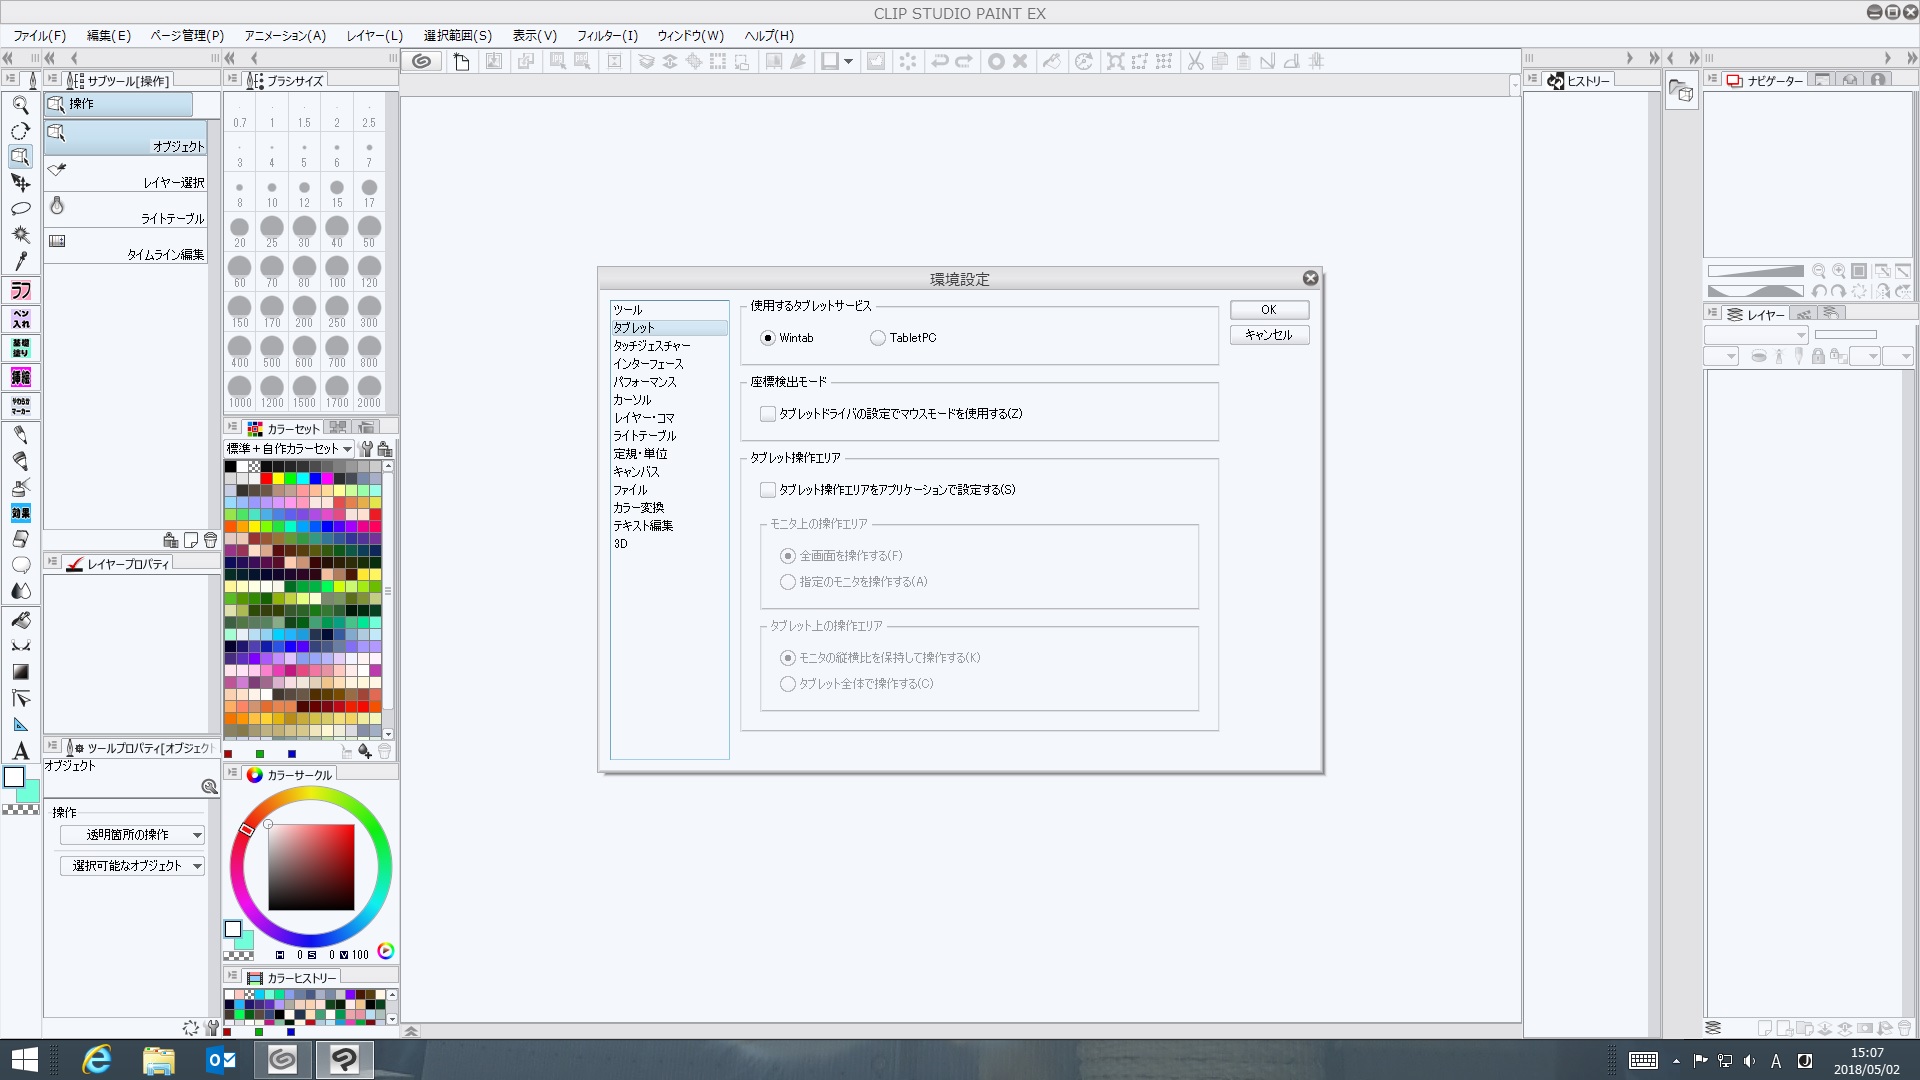
Task: Enable mouse mode in tablet driver checkbox
Action: 768,414
